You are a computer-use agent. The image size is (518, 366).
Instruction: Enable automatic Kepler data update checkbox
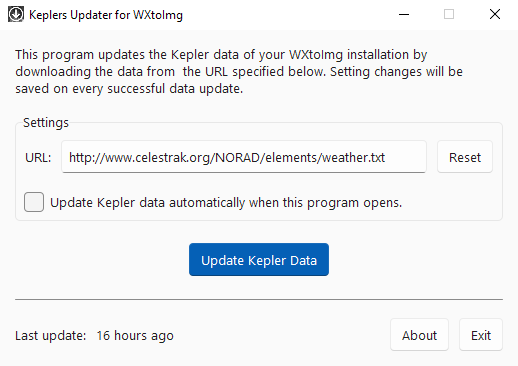point(34,202)
